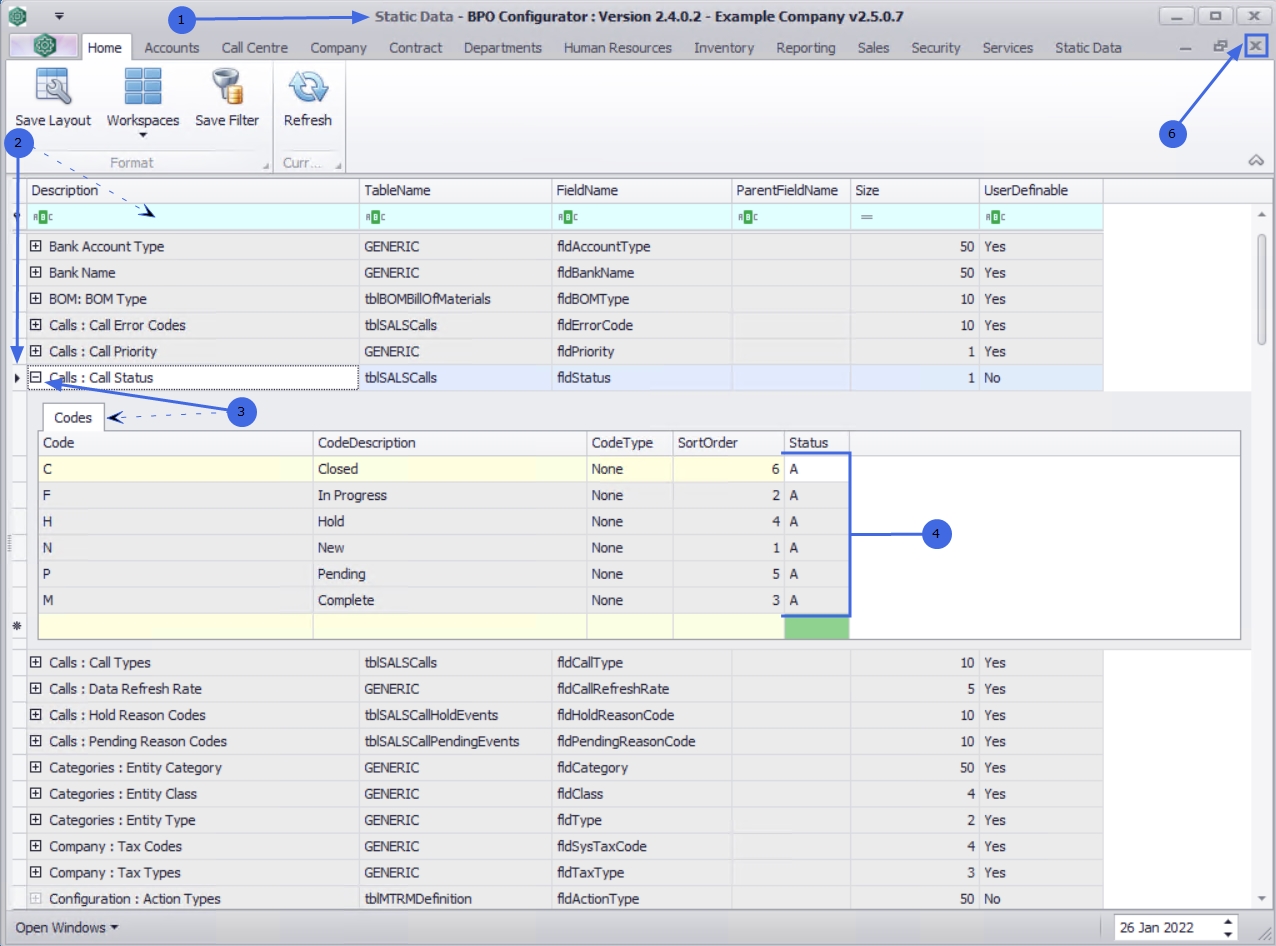Viewport: 1276px width, 946px height.
Task: Switch to the Security tab
Action: pyautogui.click(x=935, y=47)
